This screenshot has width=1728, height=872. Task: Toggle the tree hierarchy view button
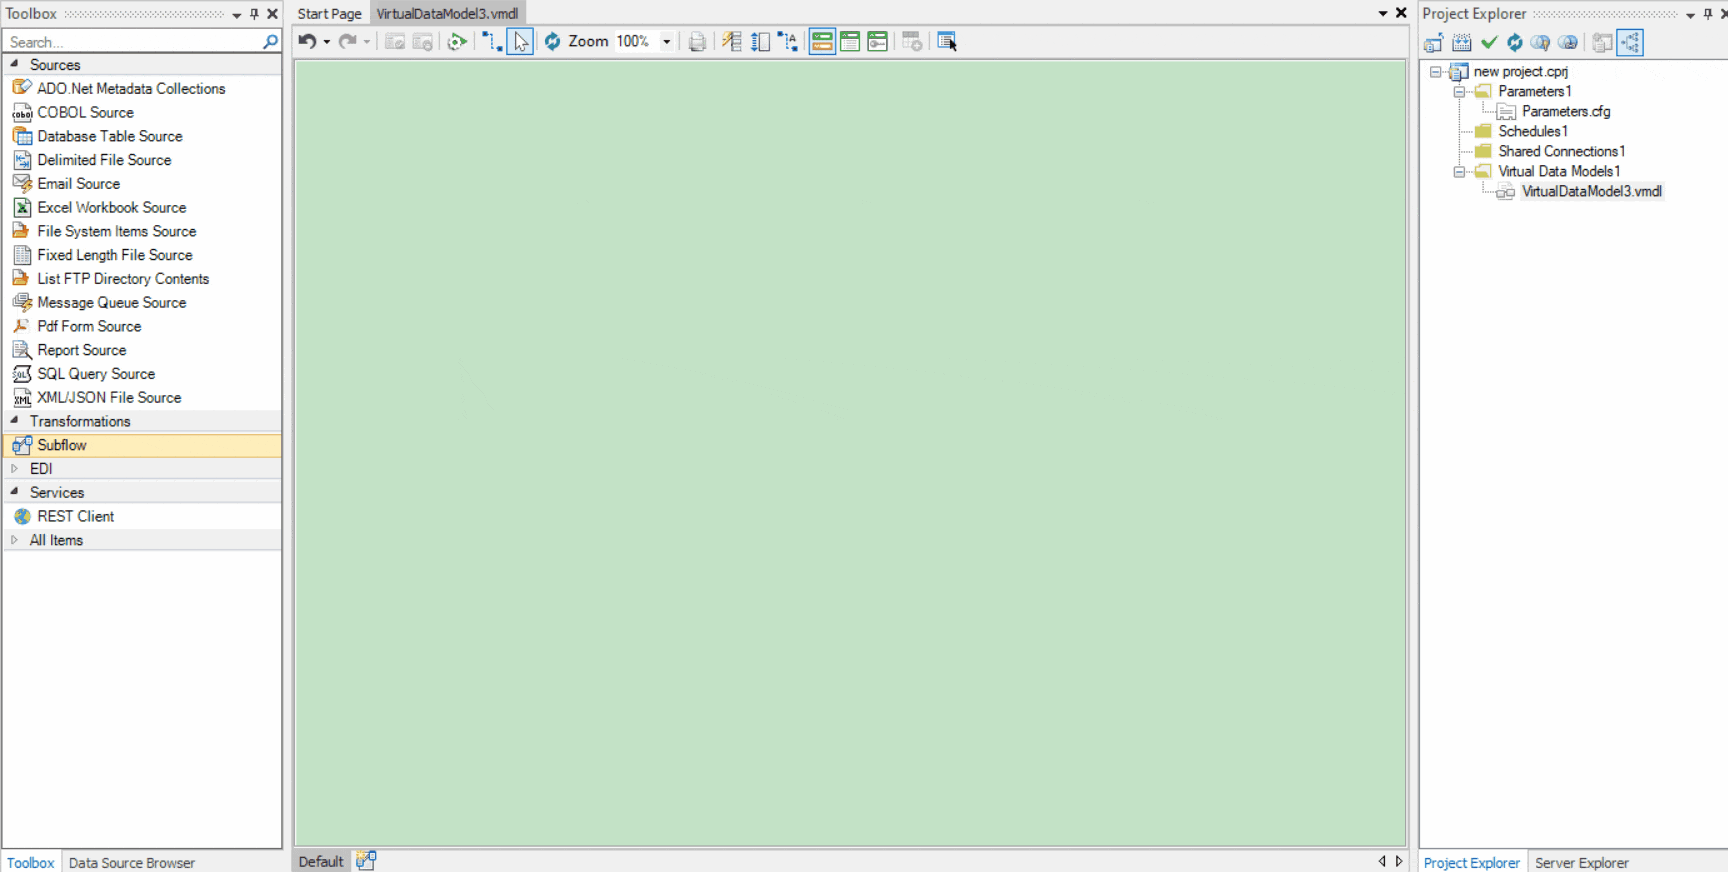tap(1630, 42)
